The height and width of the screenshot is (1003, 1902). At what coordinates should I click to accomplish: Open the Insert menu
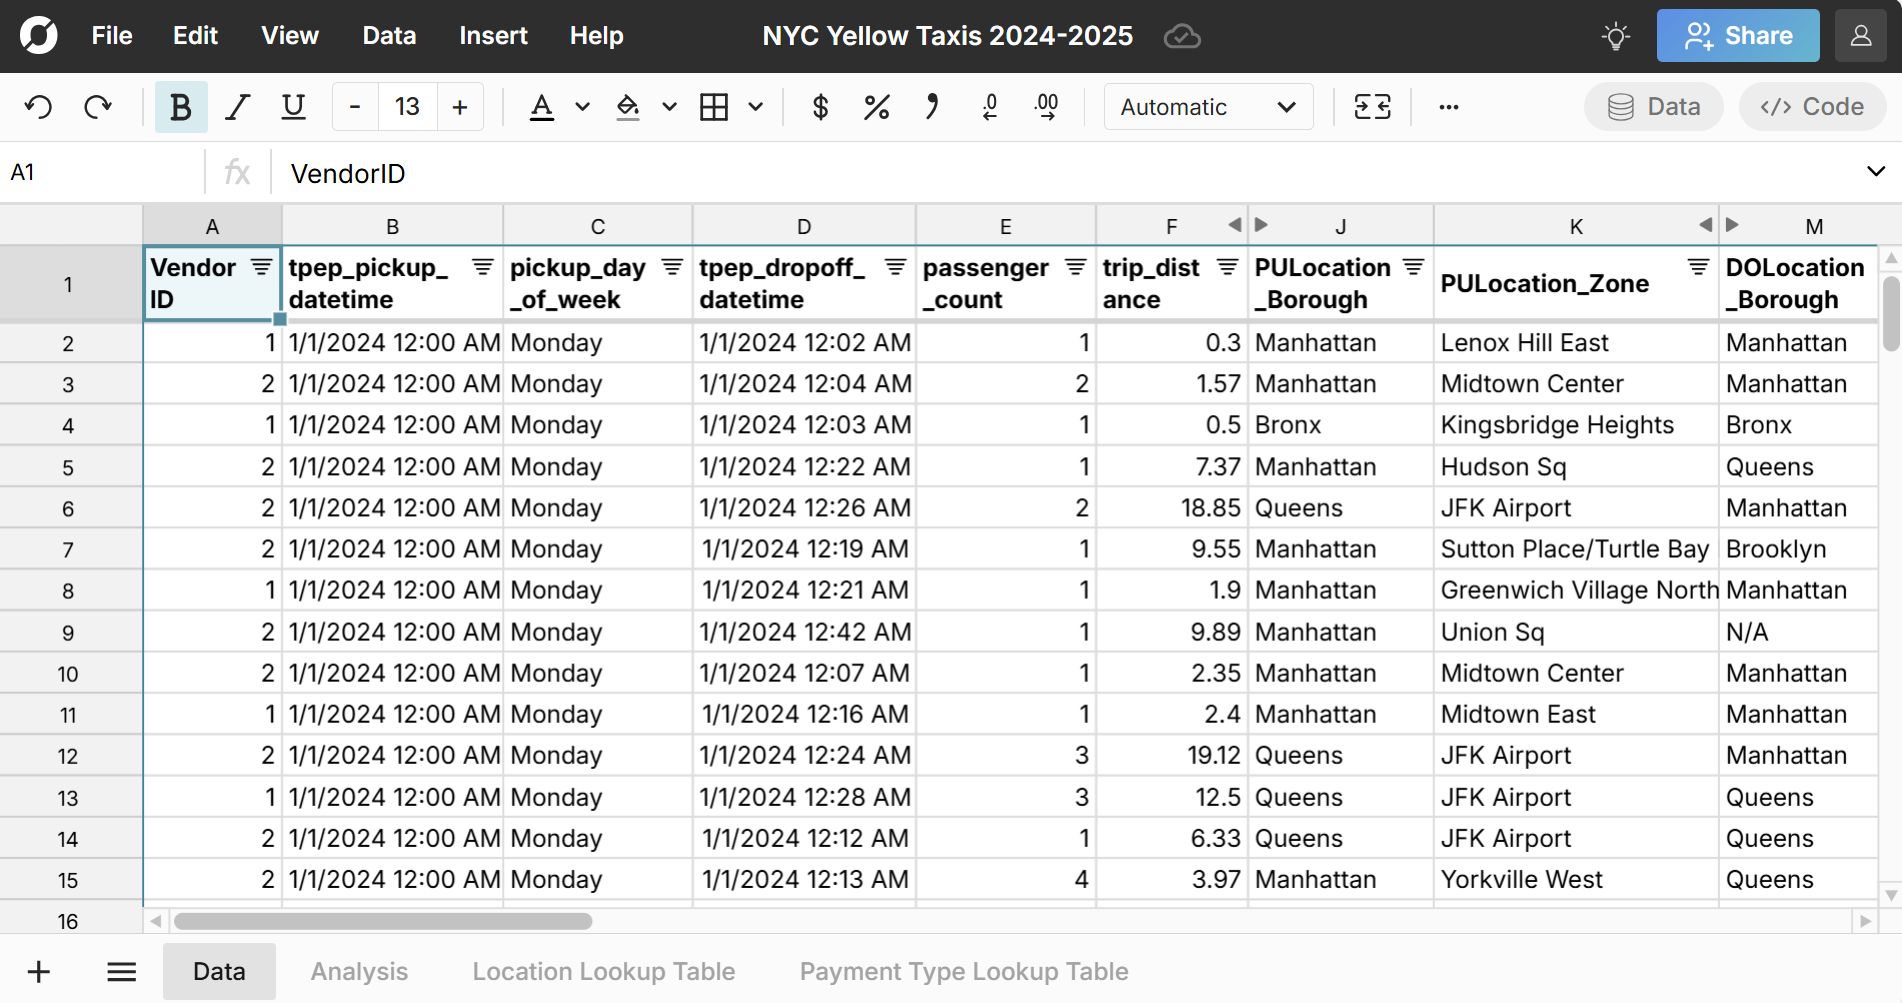click(492, 36)
